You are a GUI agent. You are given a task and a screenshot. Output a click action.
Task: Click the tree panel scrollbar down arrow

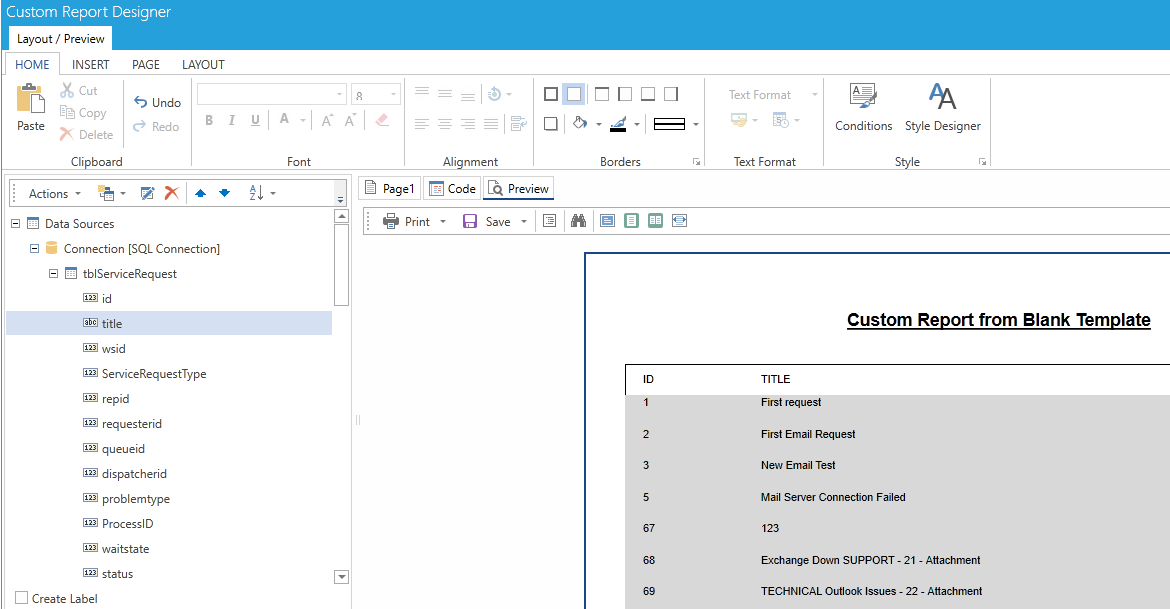[x=342, y=577]
